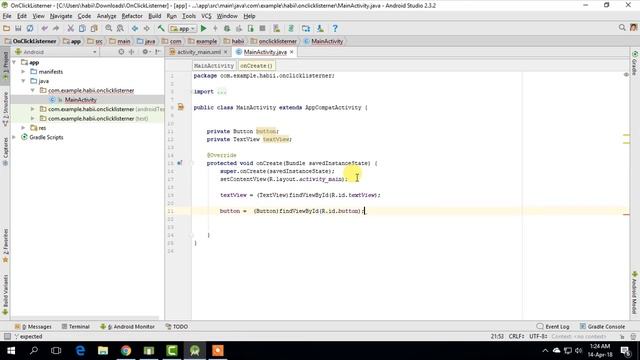Click the Redo arrow icon

pos(56,29)
